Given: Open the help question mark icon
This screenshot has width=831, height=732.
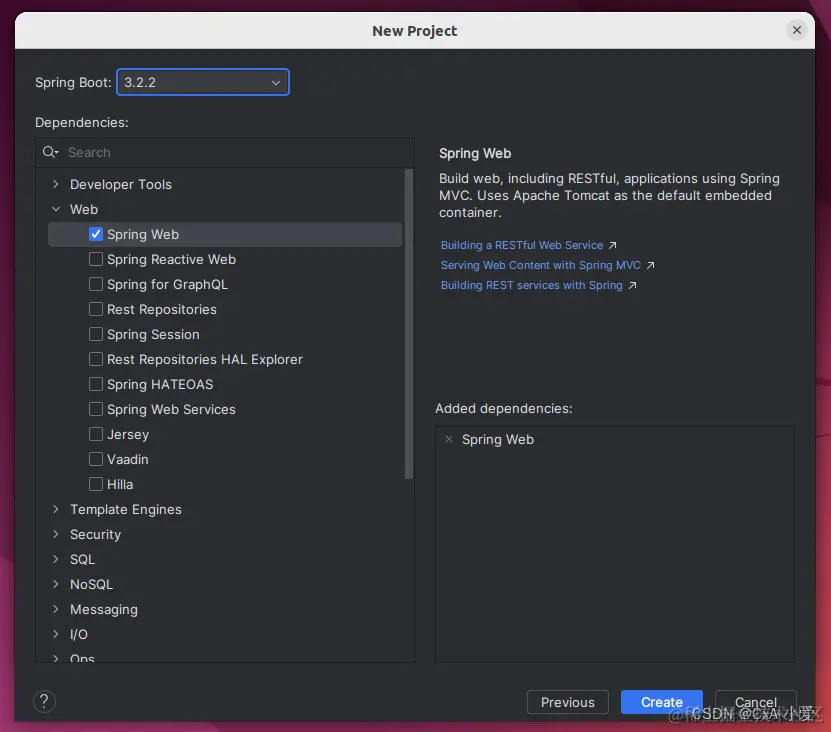Looking at the screenshot, I should 45,701.
